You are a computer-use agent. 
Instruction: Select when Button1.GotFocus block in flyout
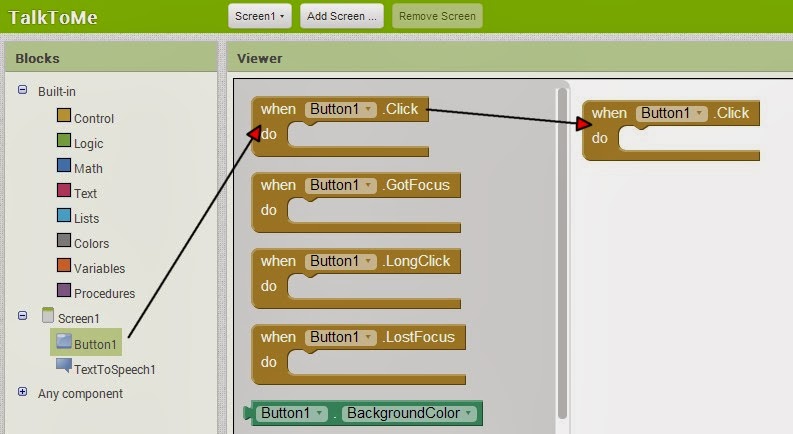(x=356, y=202)
